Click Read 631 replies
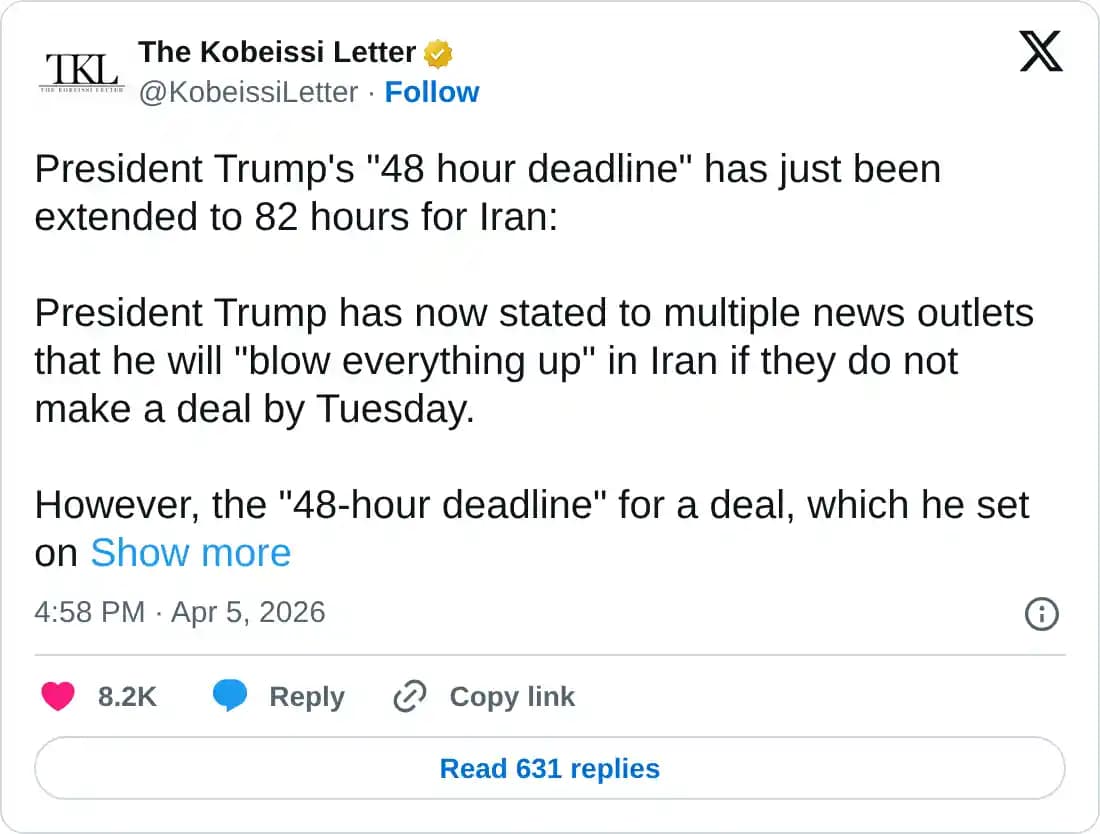This screenshot has height=834, width=1100. point(549,768)
